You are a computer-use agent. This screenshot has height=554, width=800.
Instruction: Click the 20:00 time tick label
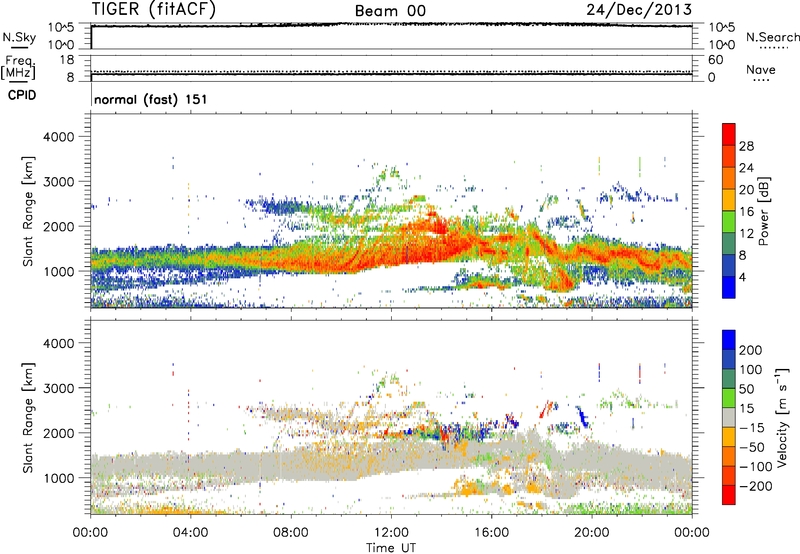[592, 533]
